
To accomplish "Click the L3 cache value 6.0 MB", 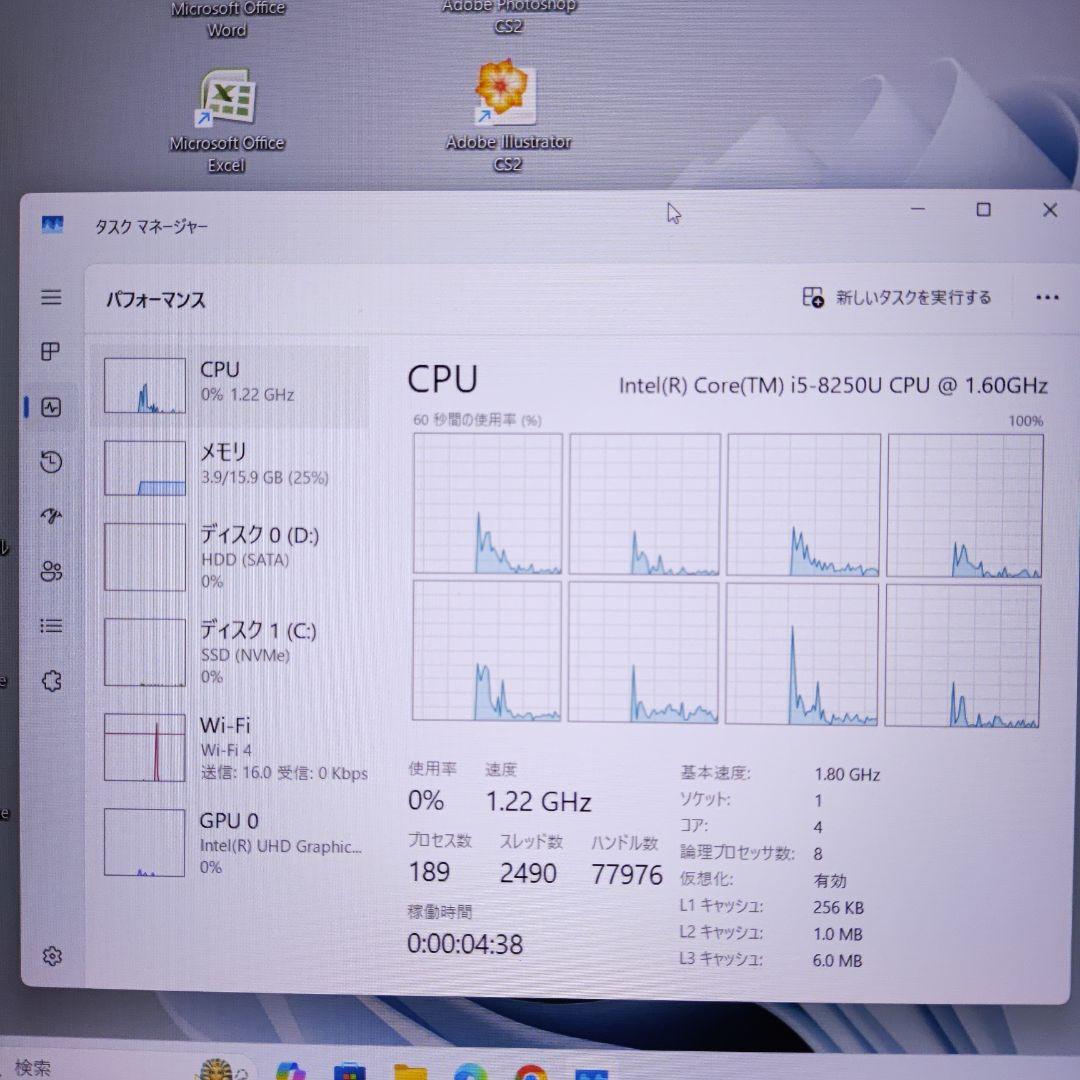I will (x=838, y=960).
